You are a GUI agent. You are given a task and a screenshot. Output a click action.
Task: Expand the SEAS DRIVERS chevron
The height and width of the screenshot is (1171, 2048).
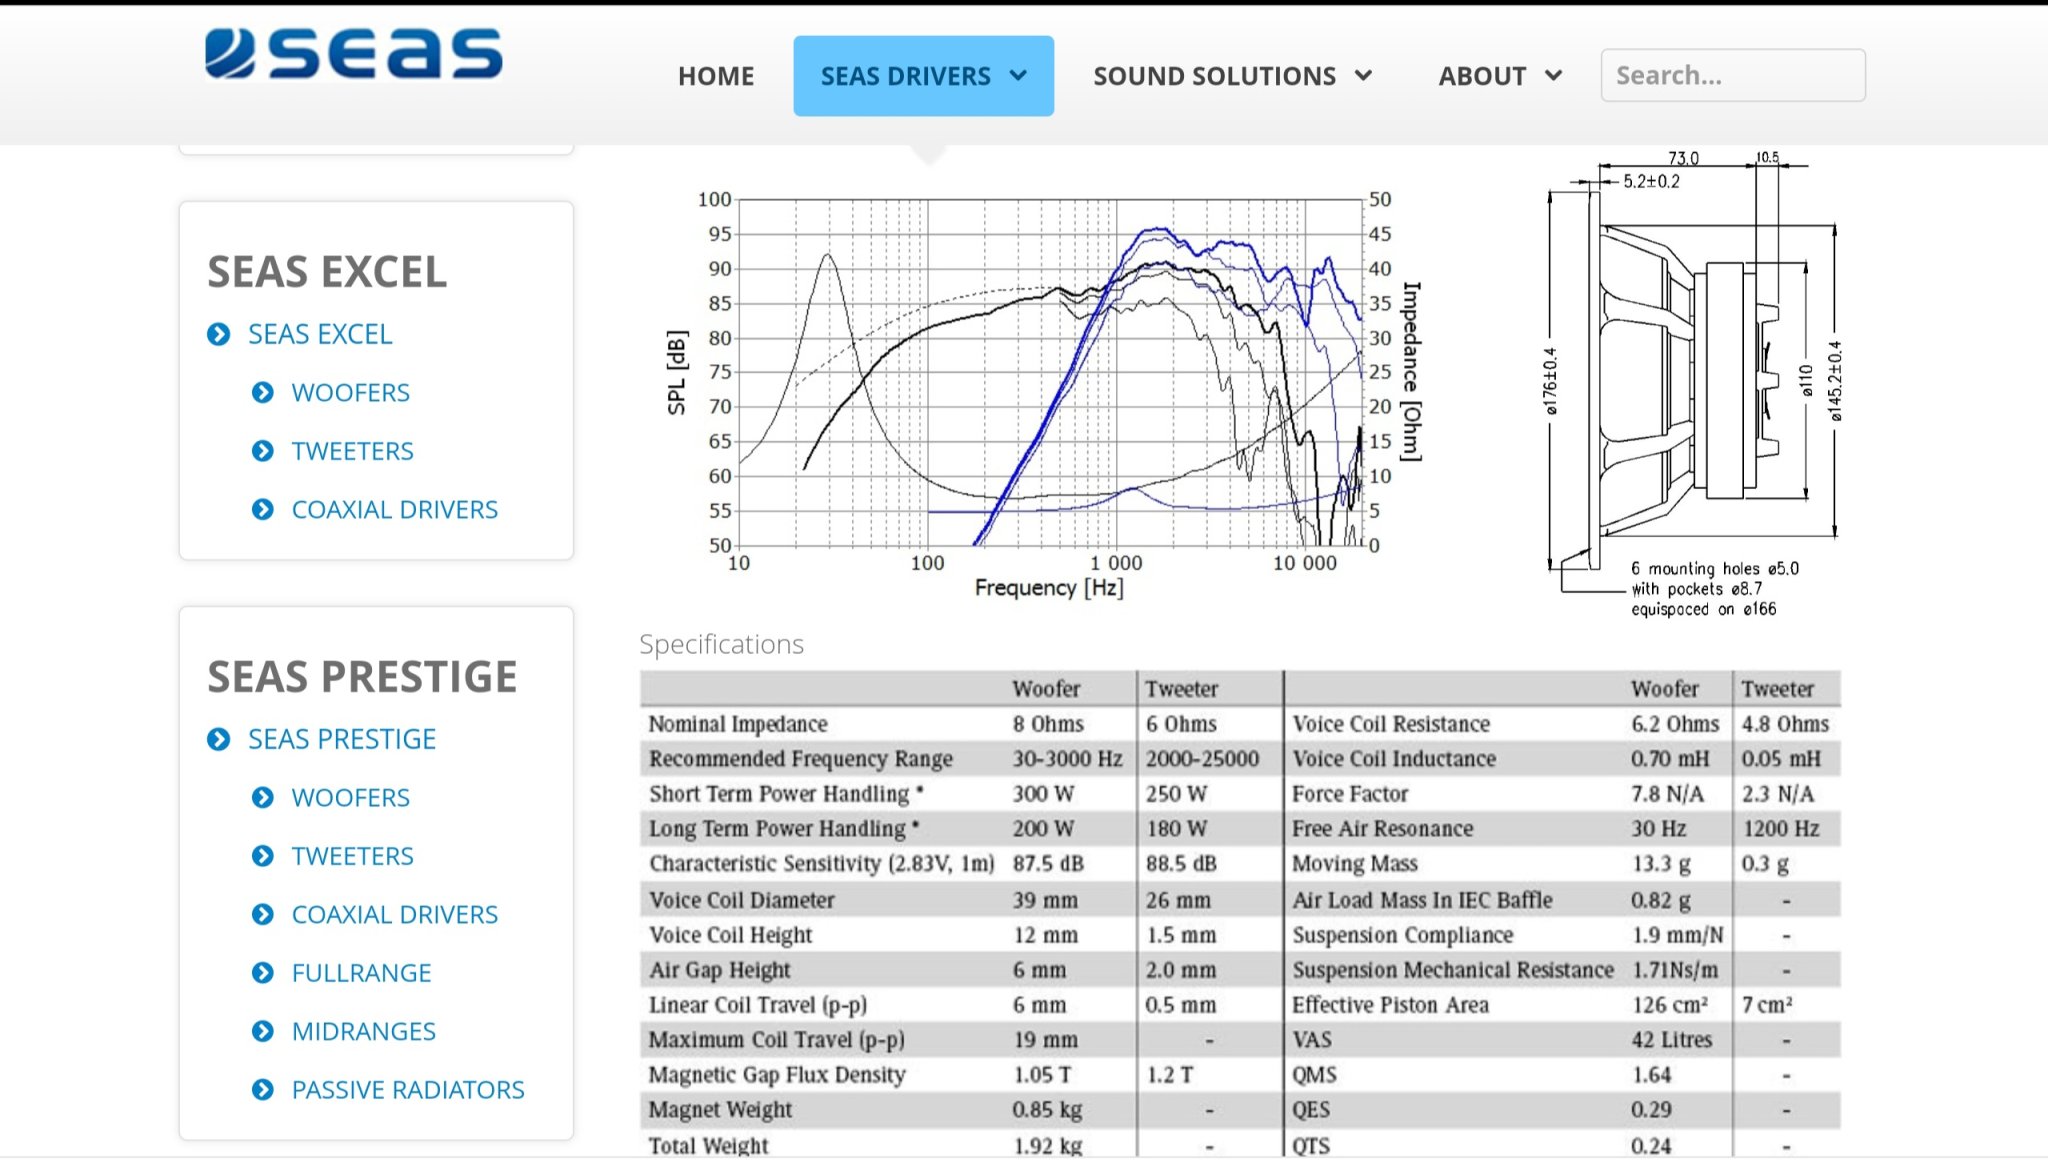point(1018,75)
